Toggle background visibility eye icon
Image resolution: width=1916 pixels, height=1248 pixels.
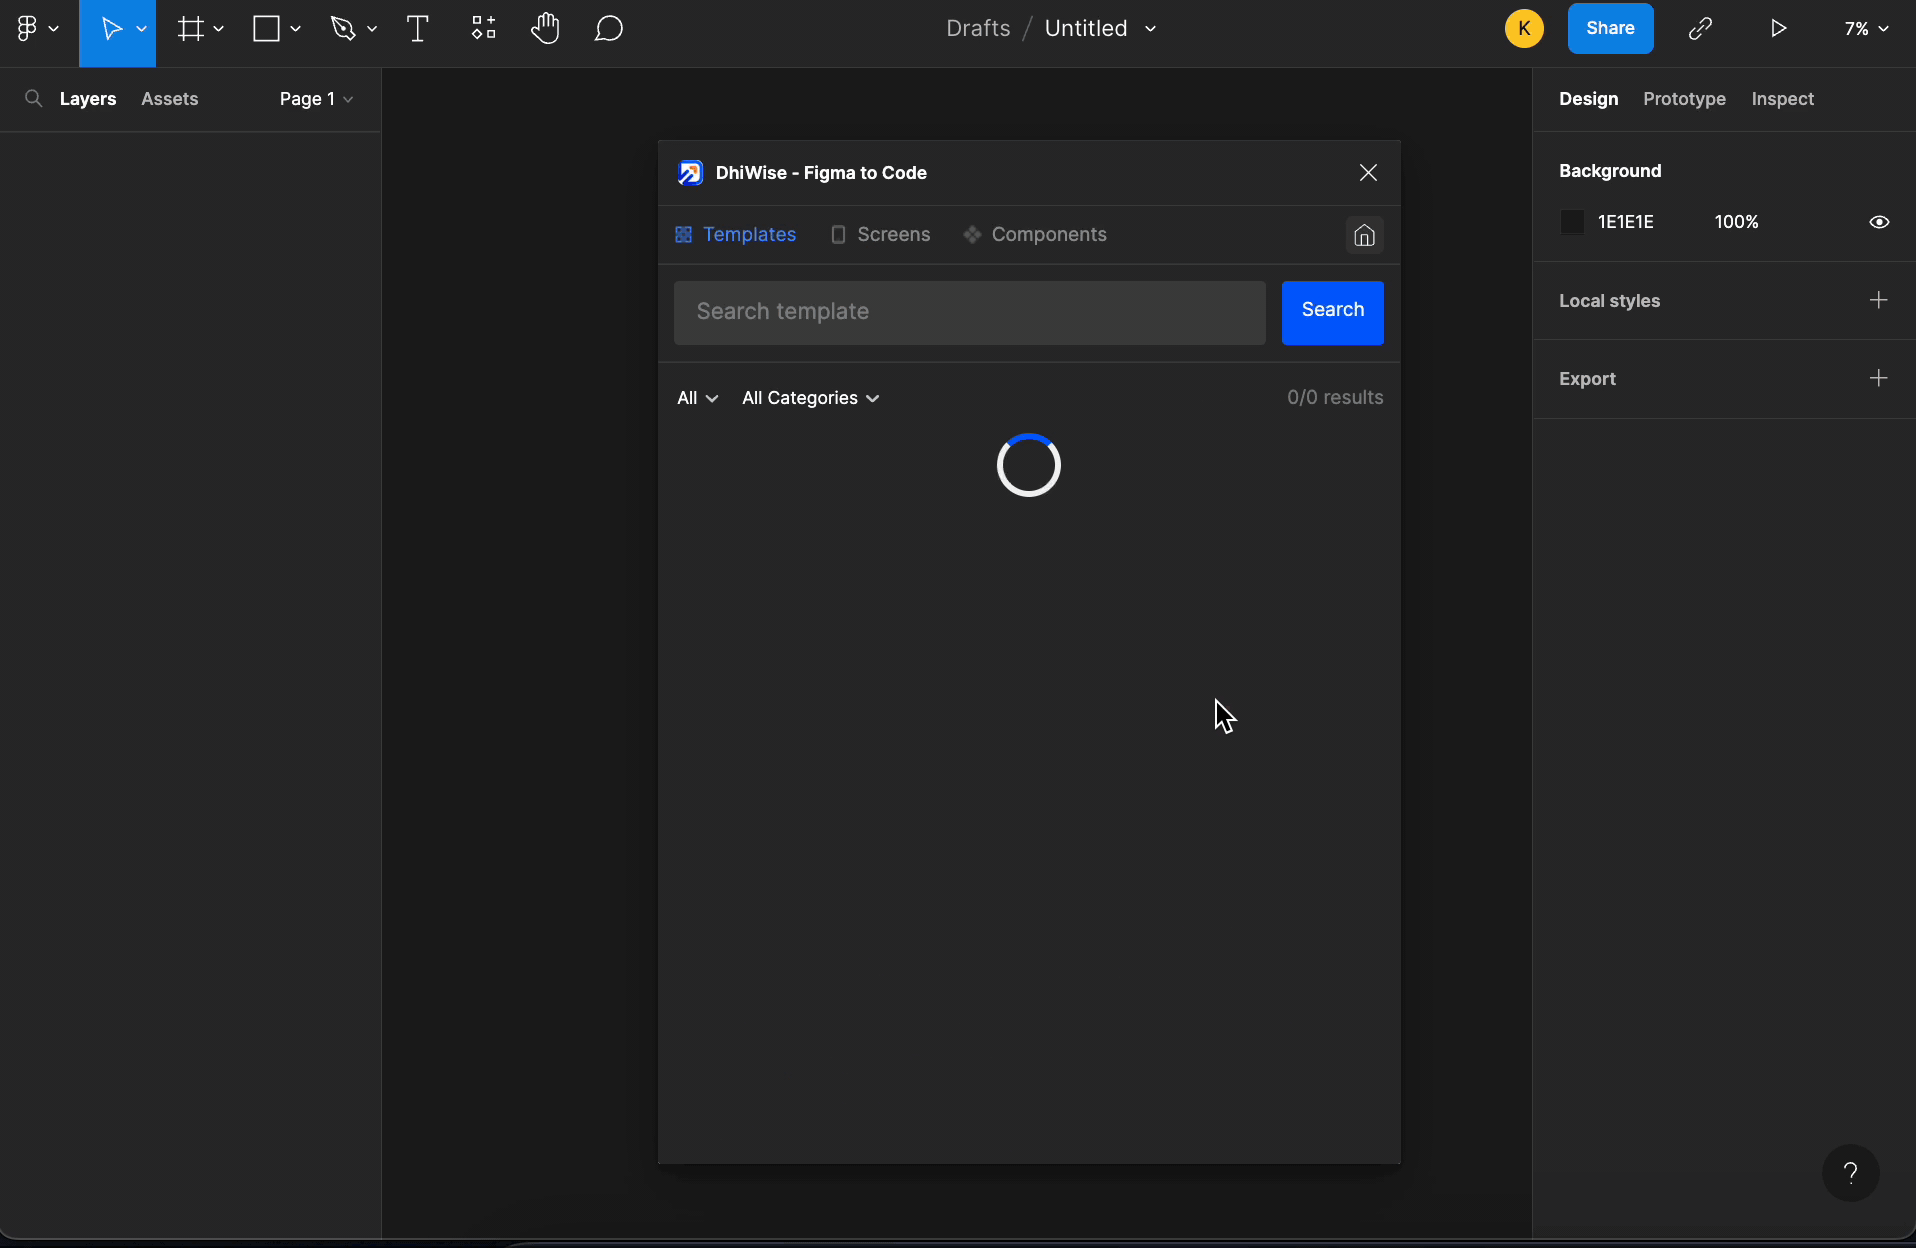click(1879, 222)
